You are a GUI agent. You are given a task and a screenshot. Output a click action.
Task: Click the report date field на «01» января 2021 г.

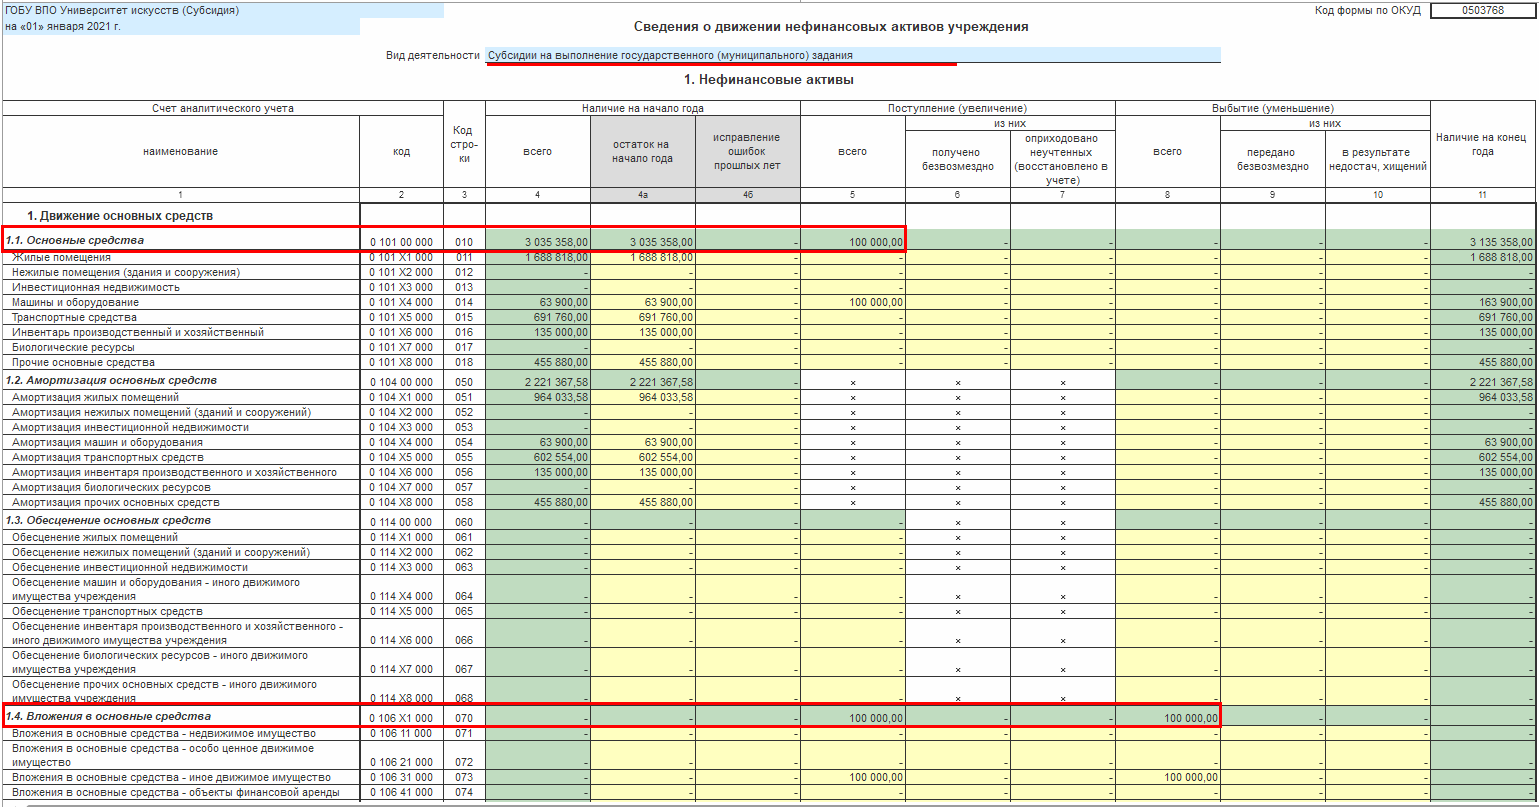pyautogui.click(x=181, y=27)
